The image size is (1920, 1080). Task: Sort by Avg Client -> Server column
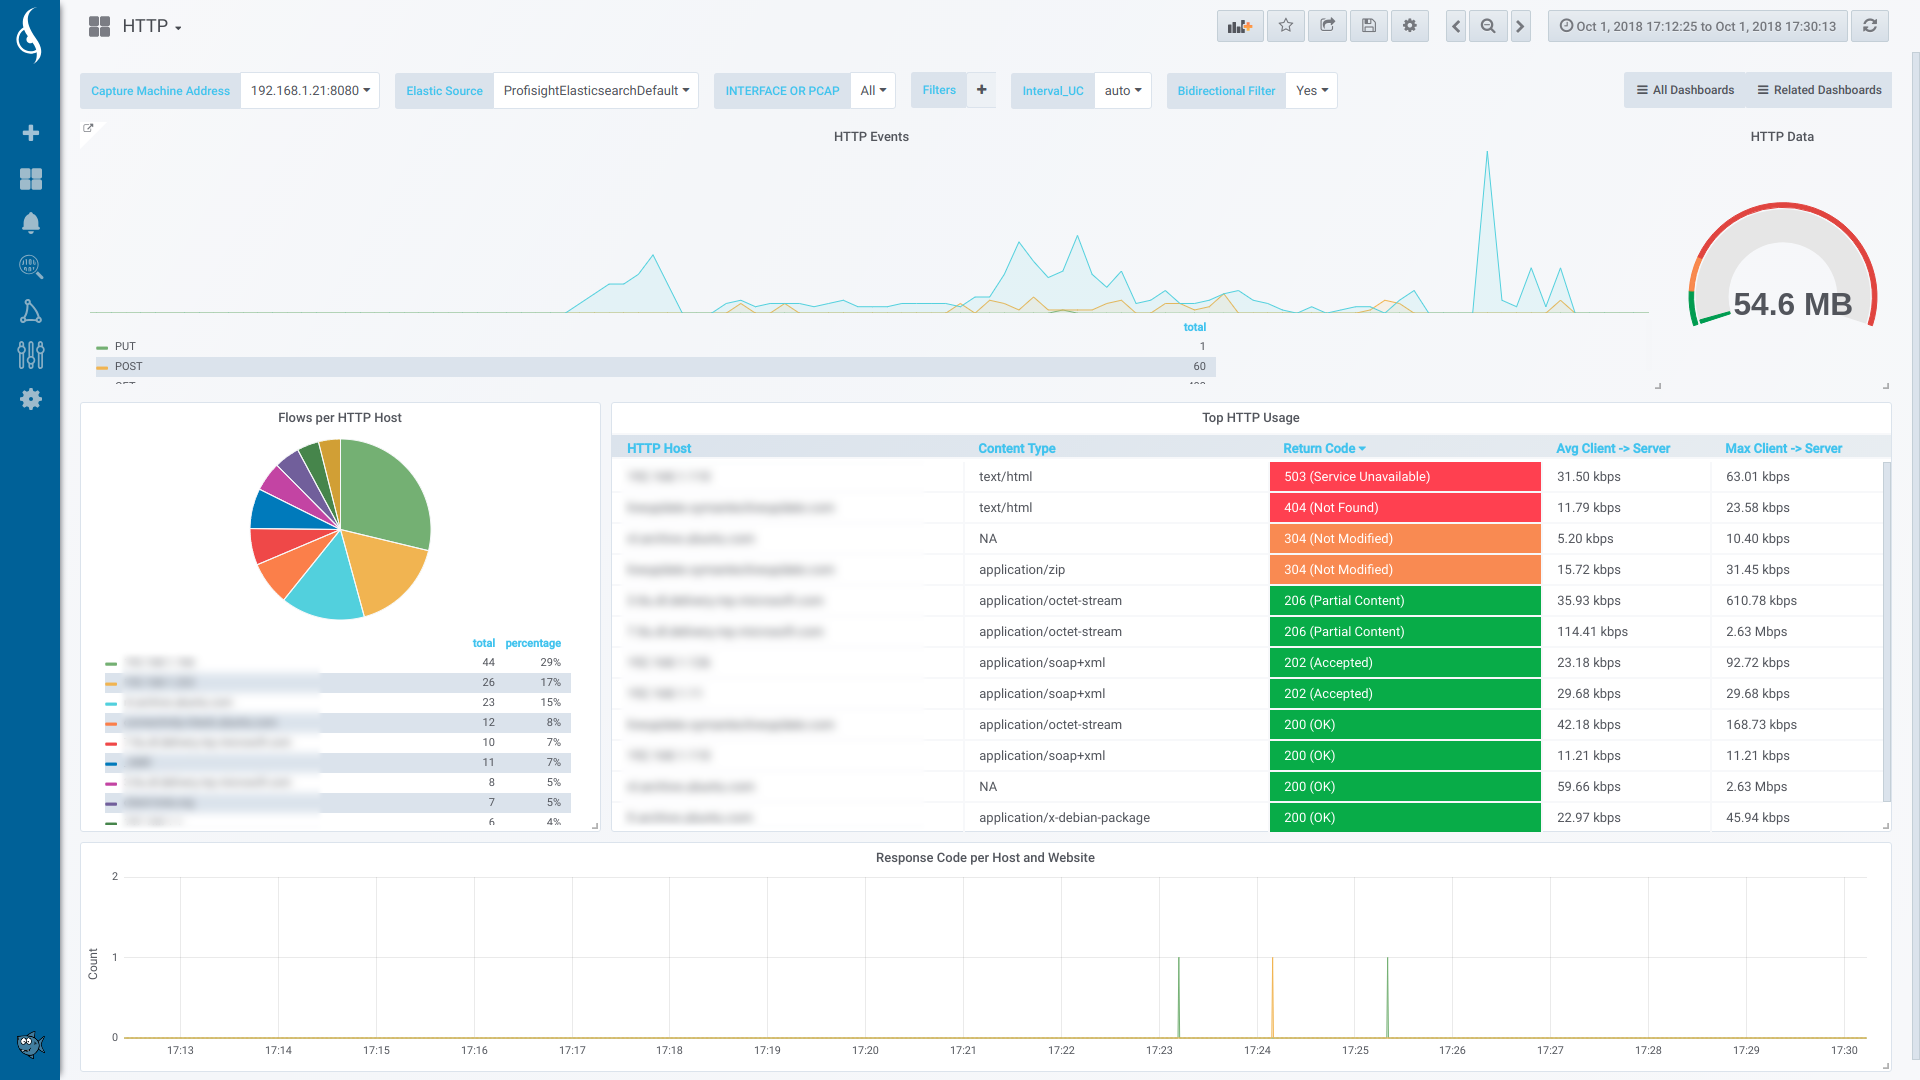1613,448
